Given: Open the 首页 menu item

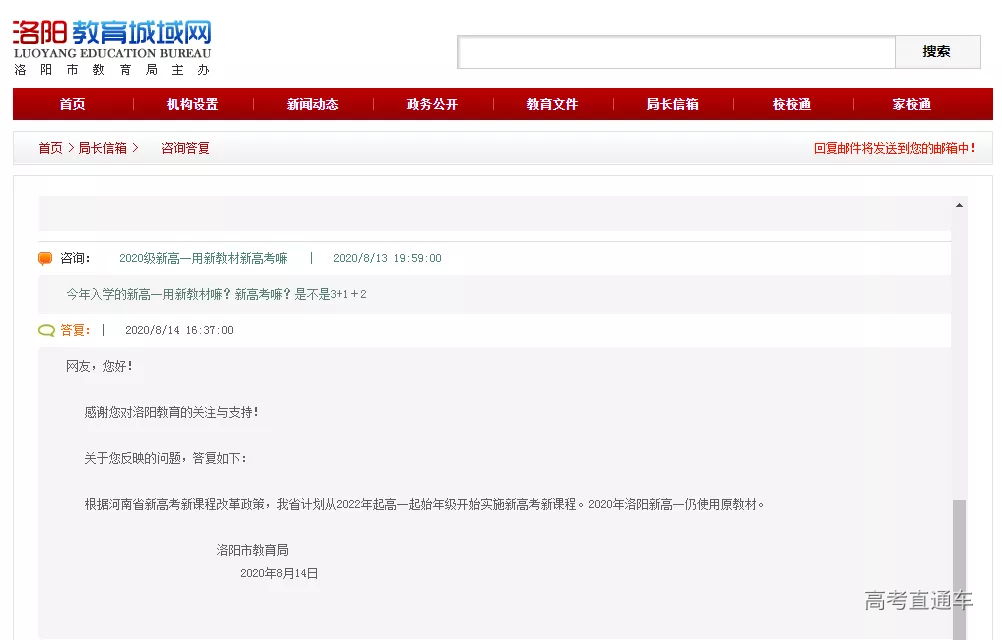Looking at the screenshot, I should [x=72, y=104].
